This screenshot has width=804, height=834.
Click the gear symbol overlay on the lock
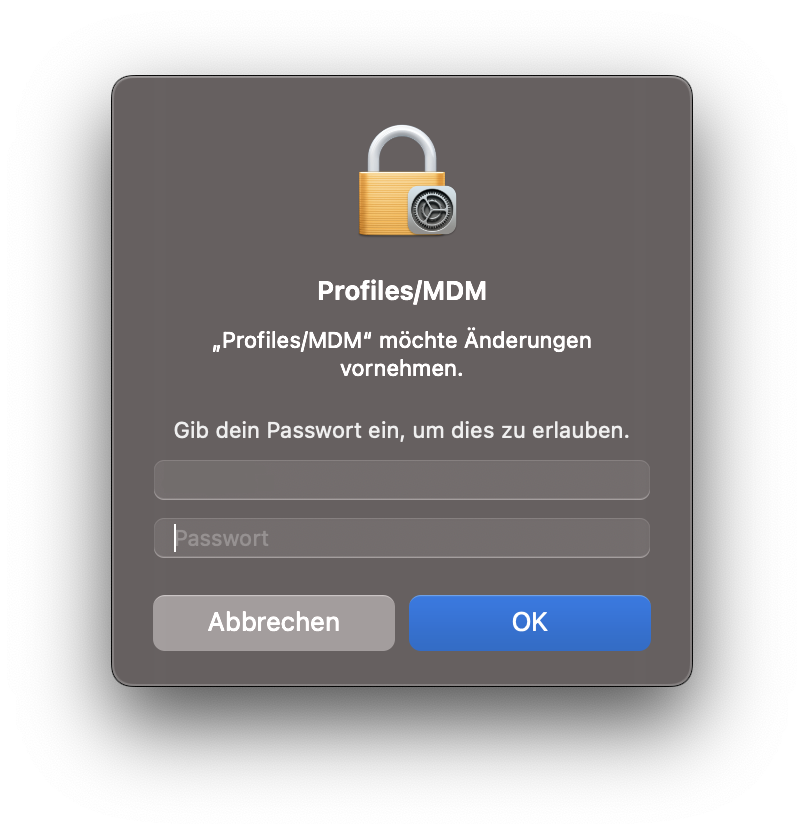tap(433, 210)
